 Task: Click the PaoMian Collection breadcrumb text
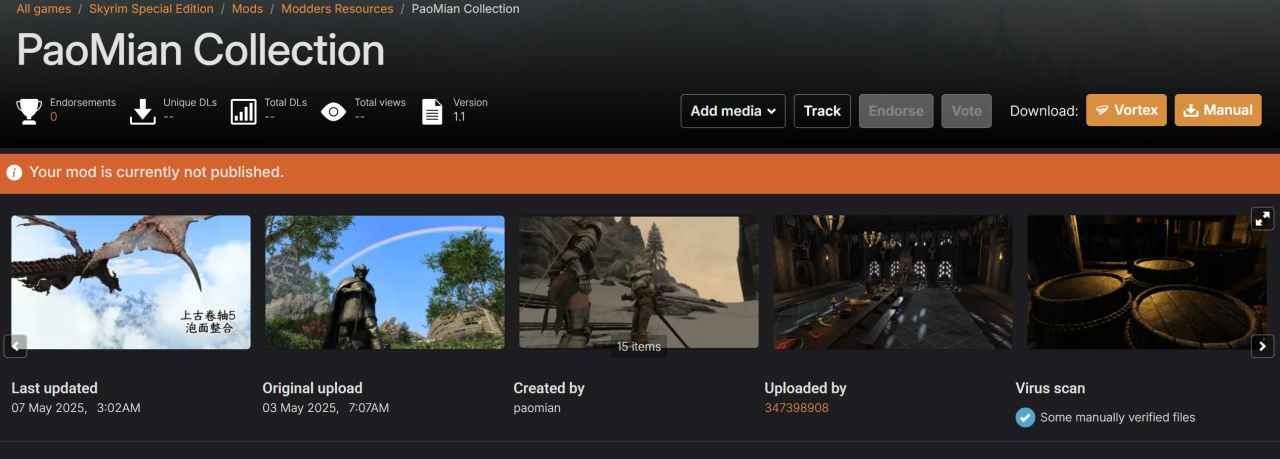click(466, 9)
